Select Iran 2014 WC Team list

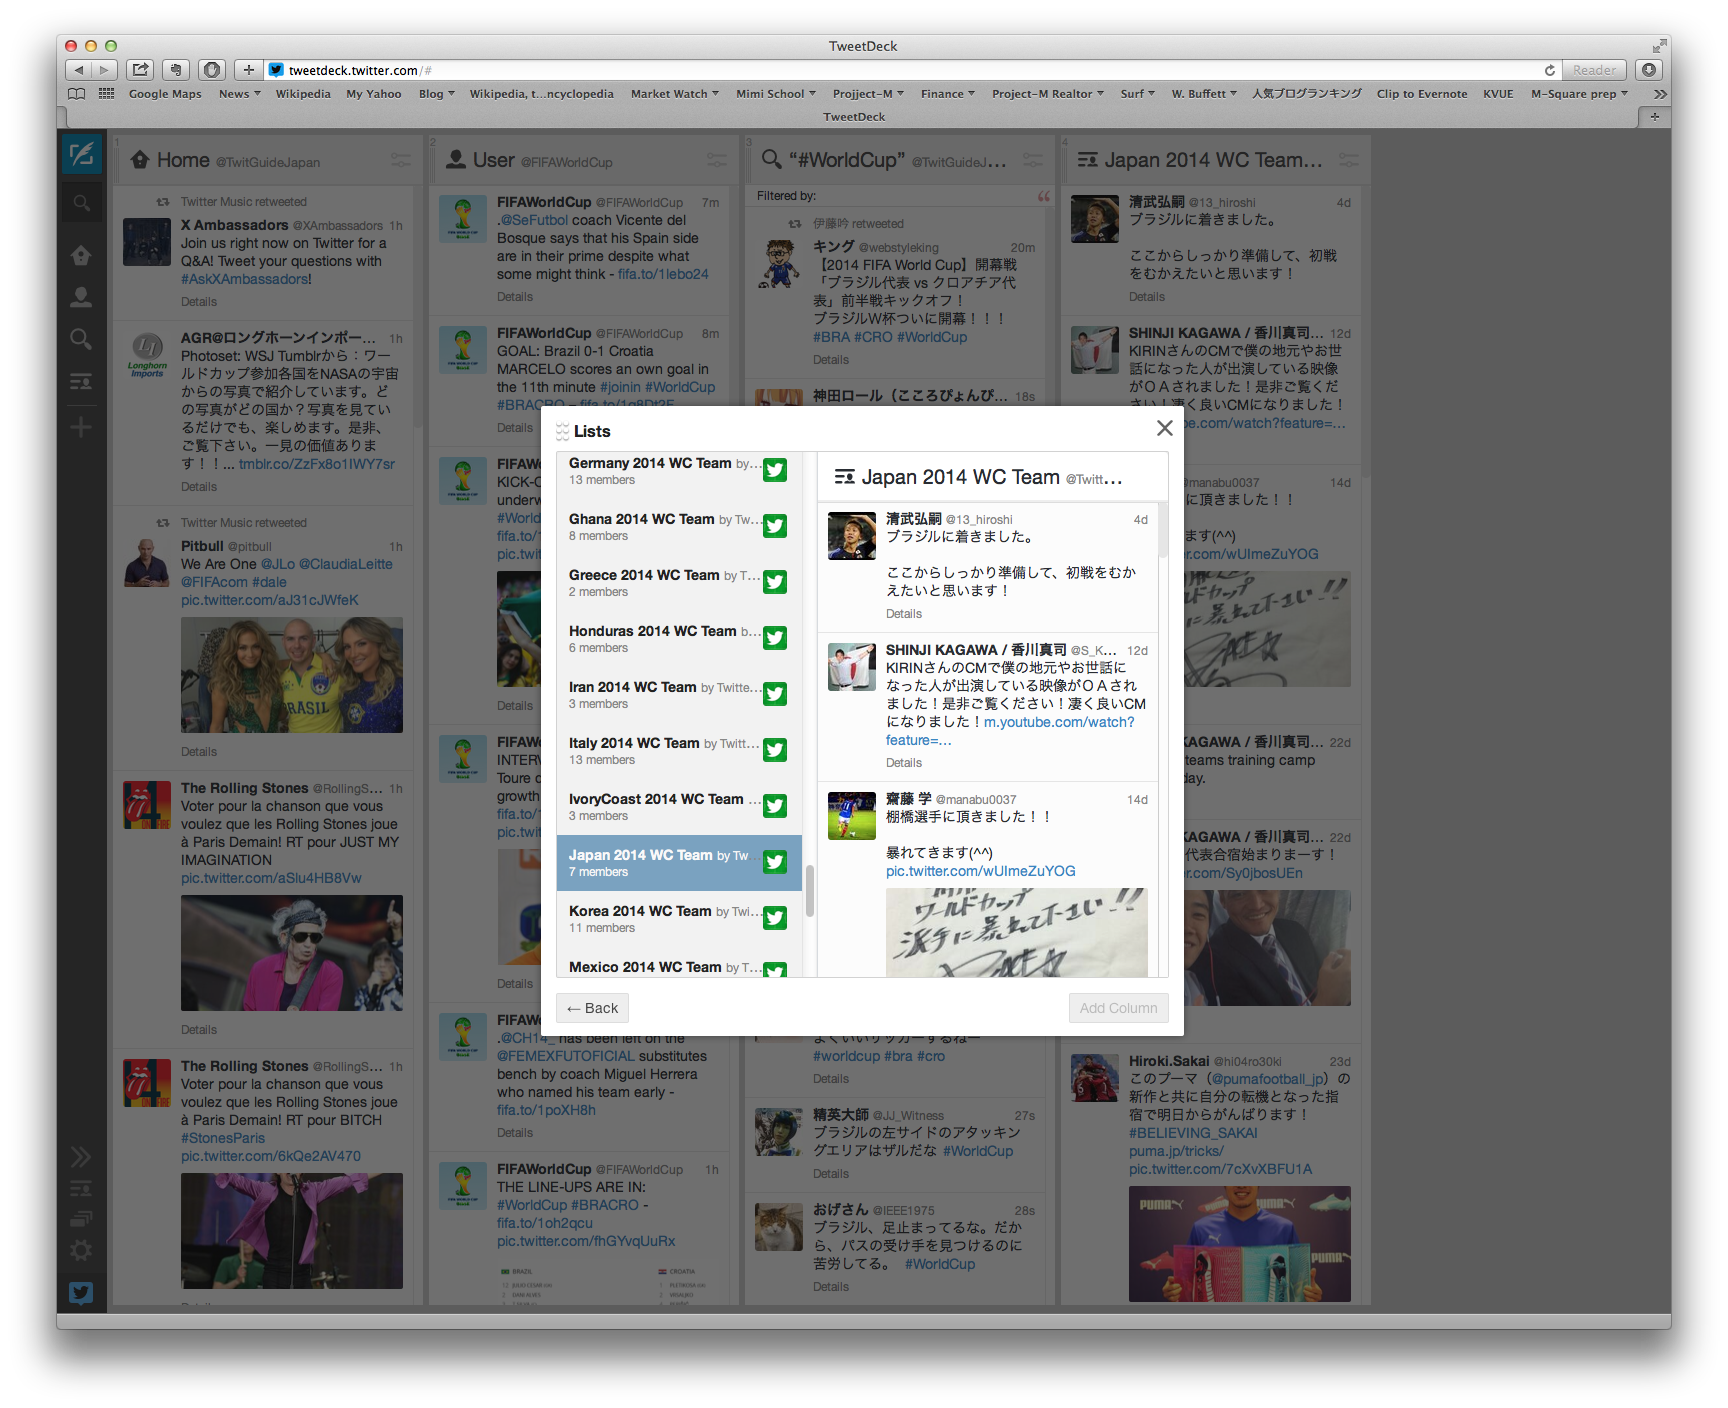(679, 694)
